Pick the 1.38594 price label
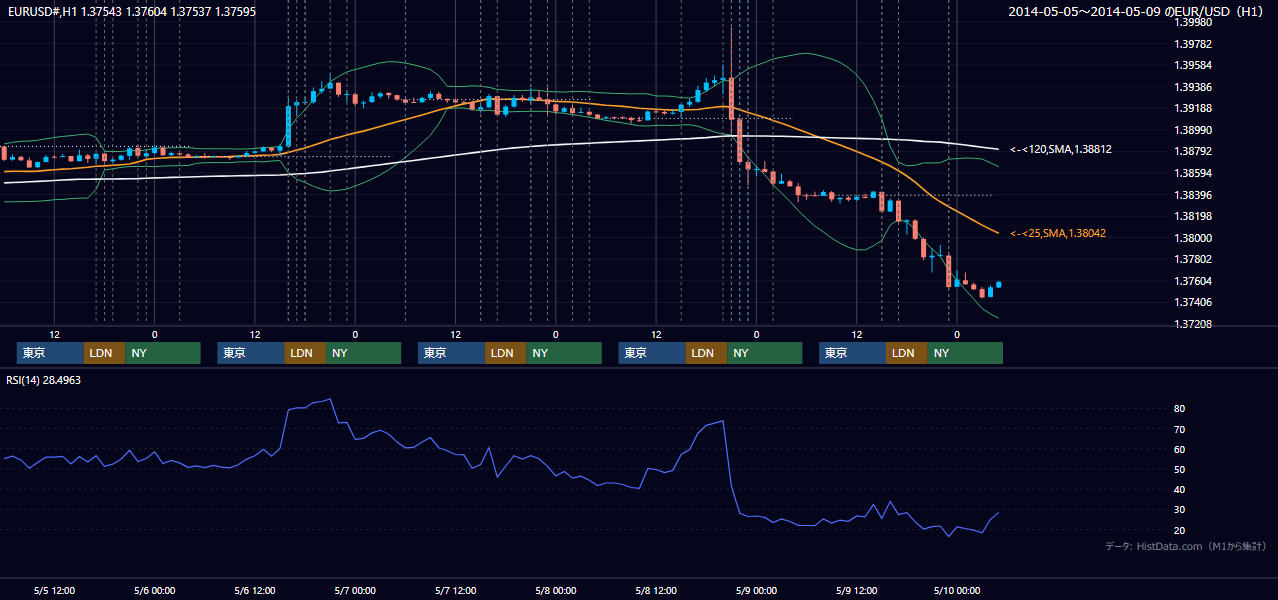The width and height of the screenshot is (1278, 600). (x=1193, y=173)
